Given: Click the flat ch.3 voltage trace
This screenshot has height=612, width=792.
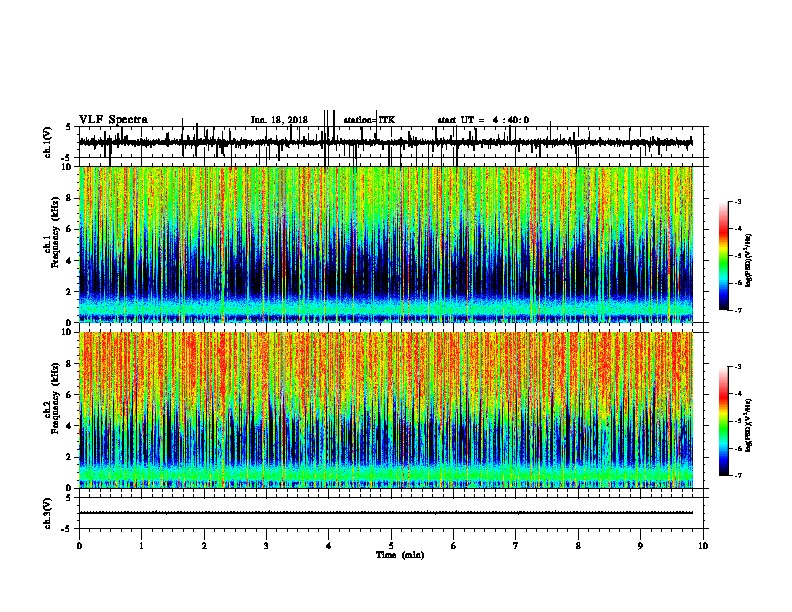Looking at the screenshot, I should tap(386, 513).
